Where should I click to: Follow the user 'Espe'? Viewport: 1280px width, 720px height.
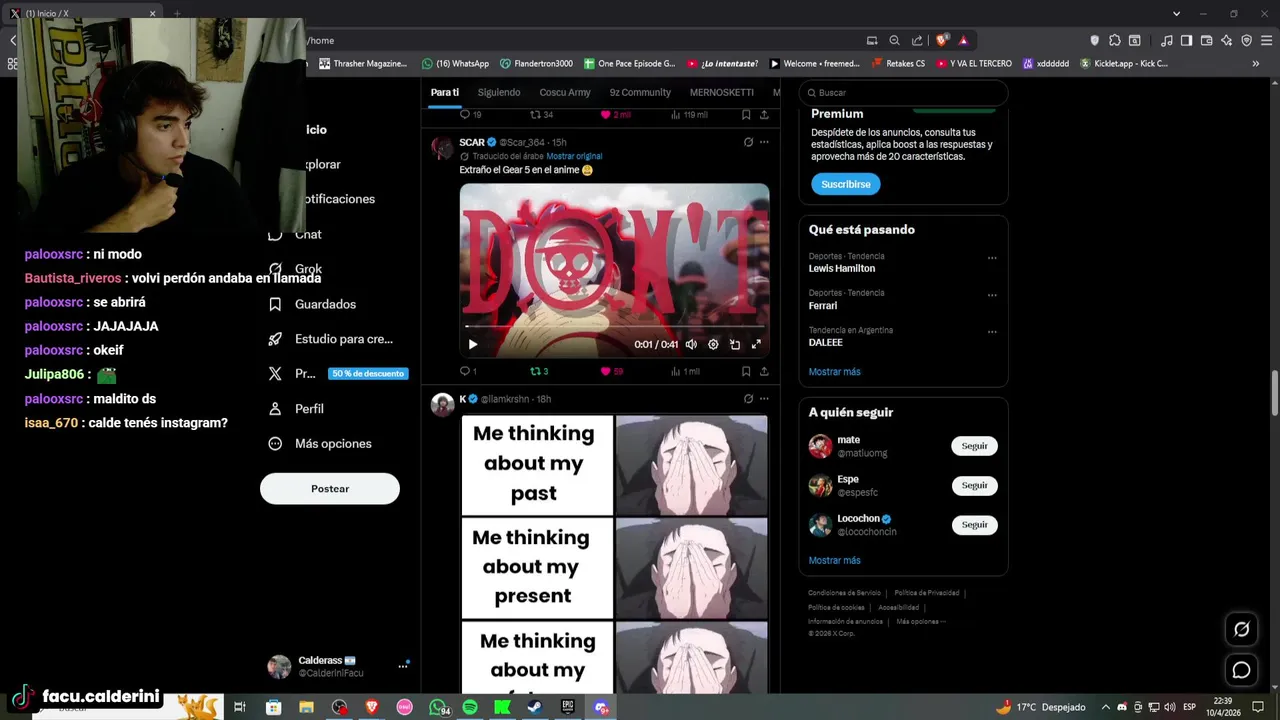(974, 485)
